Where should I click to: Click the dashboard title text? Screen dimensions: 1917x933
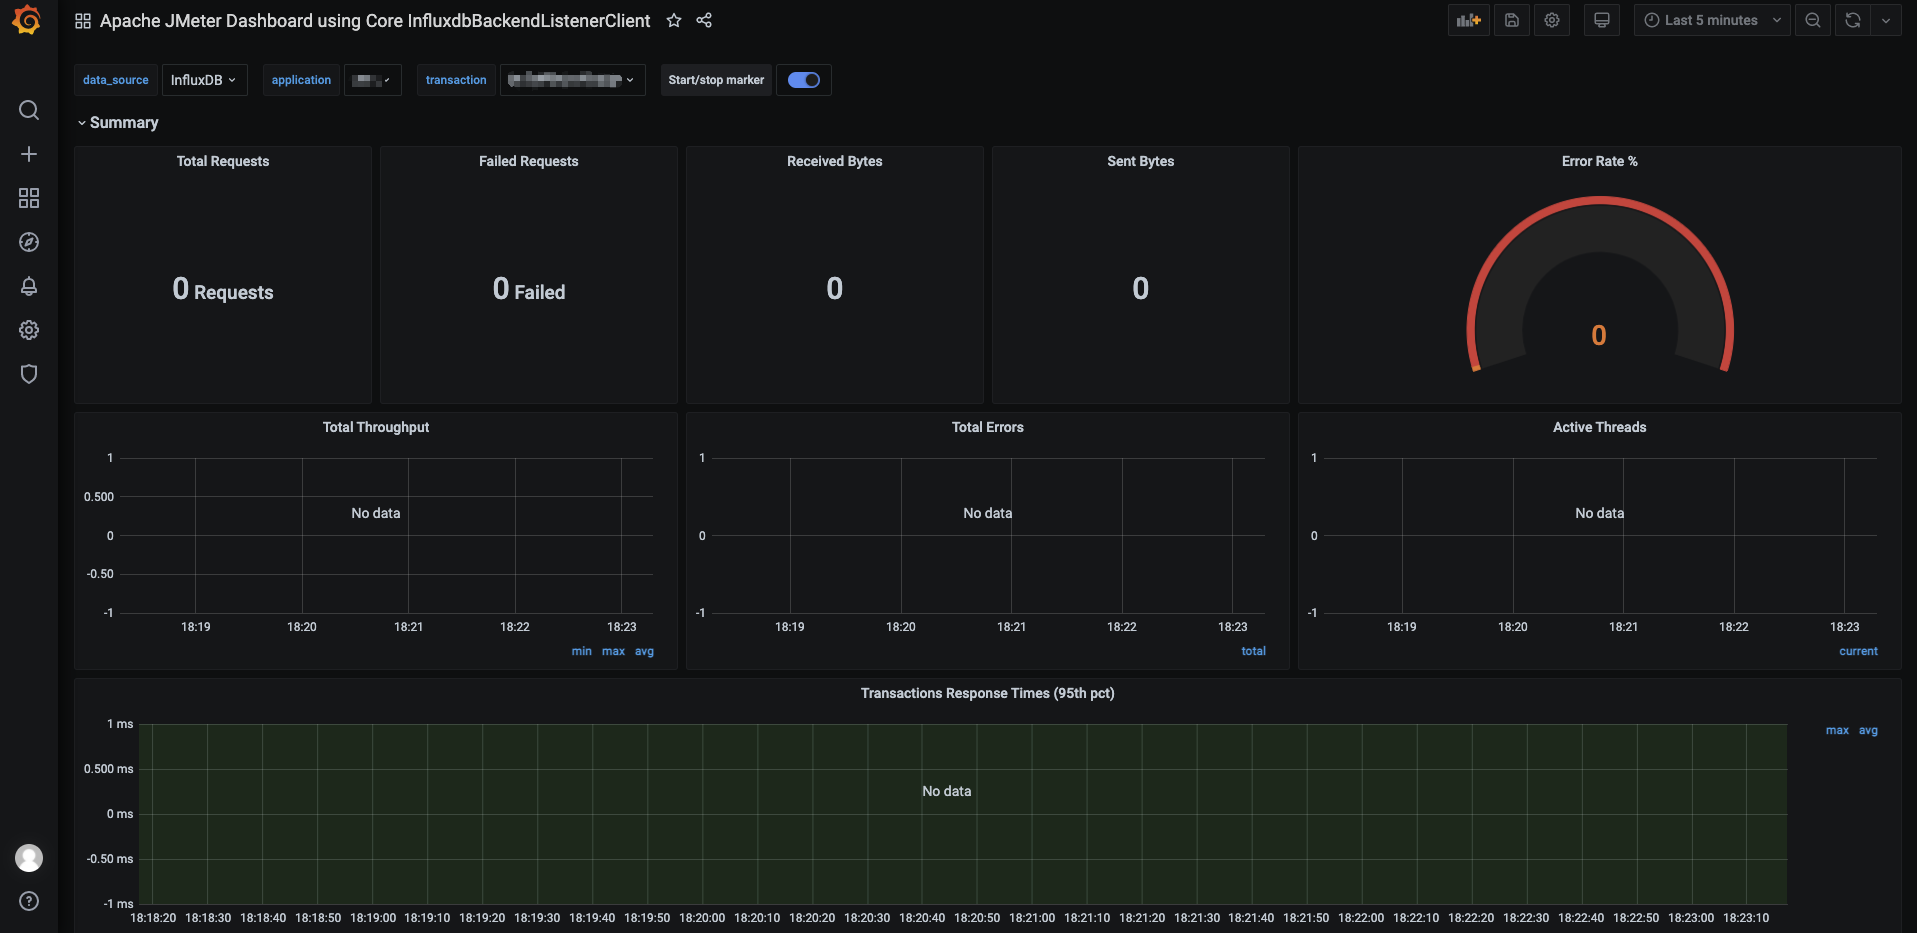[375, 21]
